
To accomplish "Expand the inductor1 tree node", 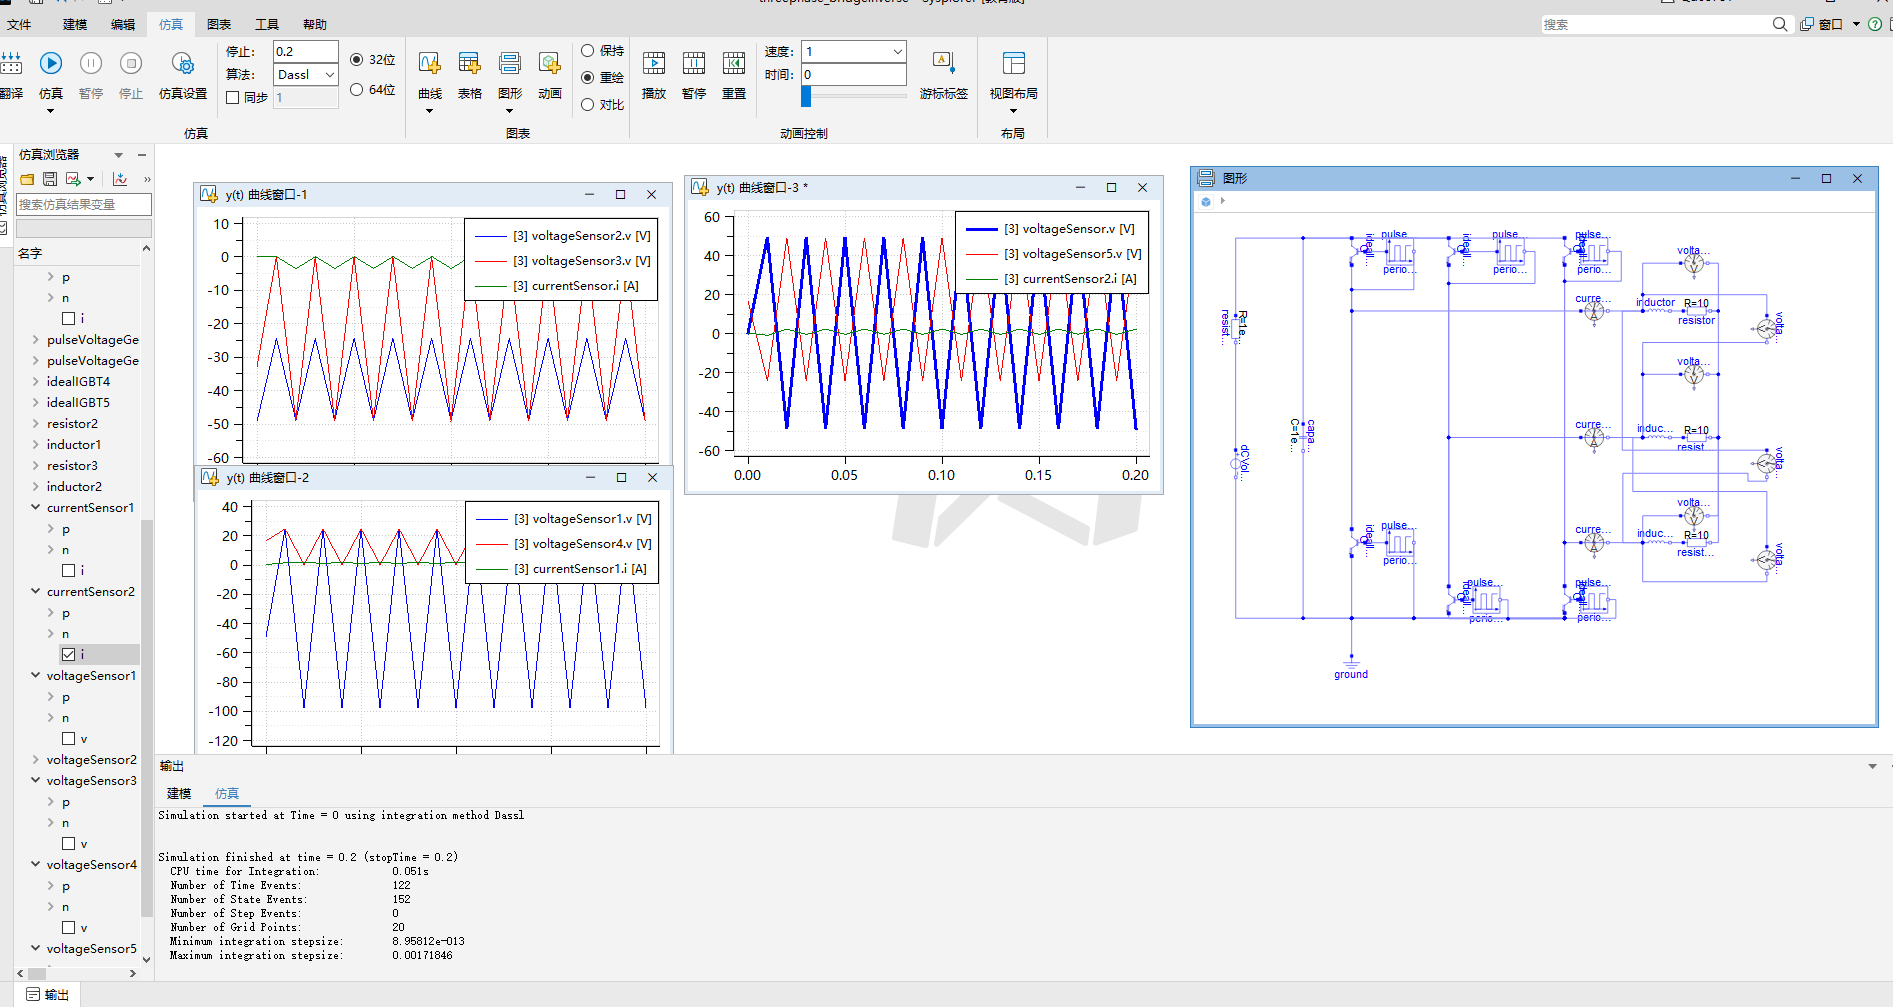I will (36, 445).
